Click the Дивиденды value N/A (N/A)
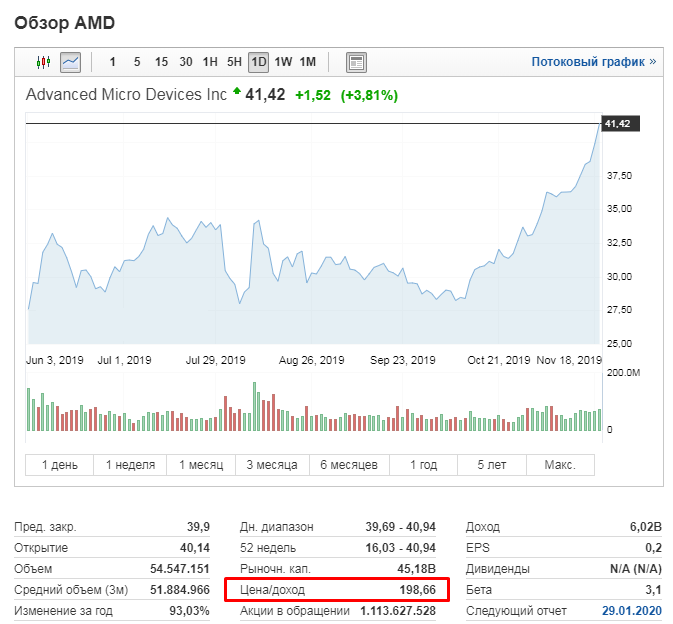This screenshot has width=673, height=624. click(636, 569)
